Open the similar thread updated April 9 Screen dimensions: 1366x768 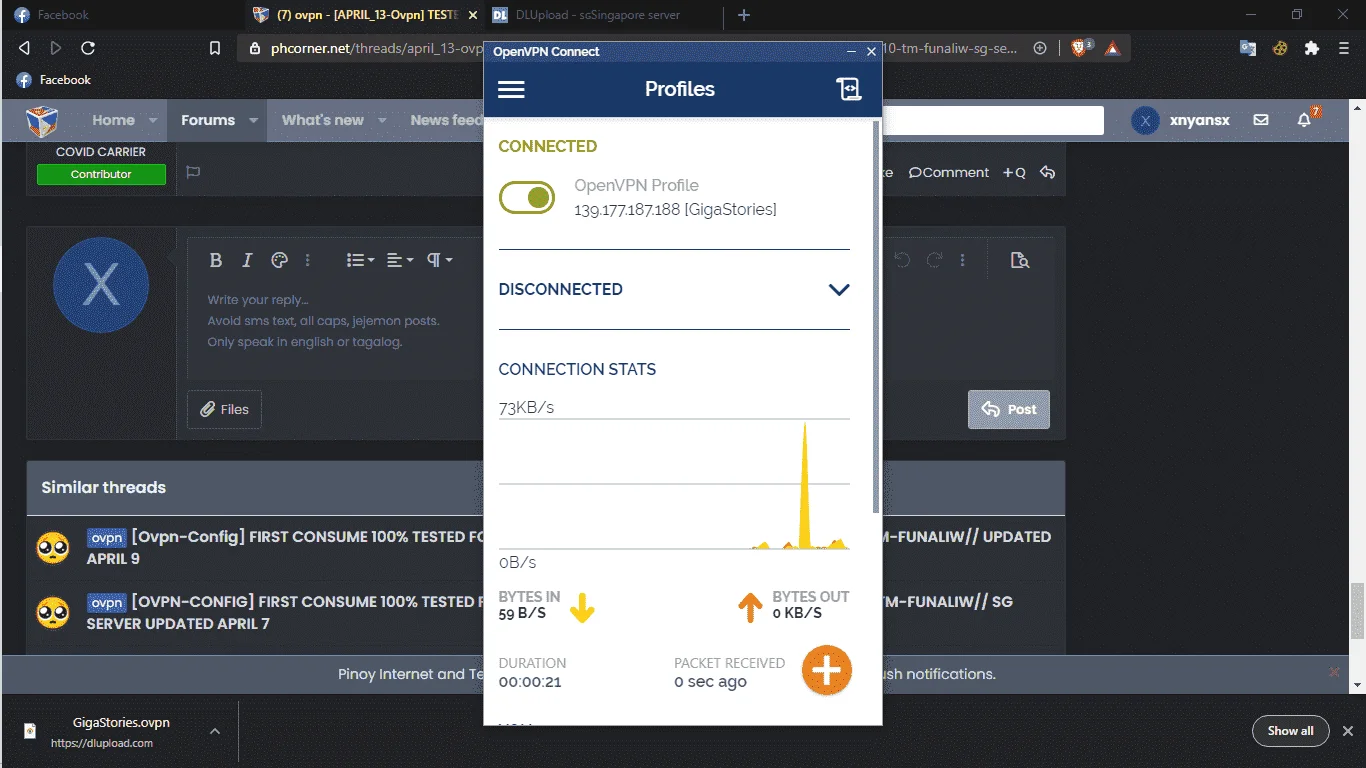click(x=569, y=547)
